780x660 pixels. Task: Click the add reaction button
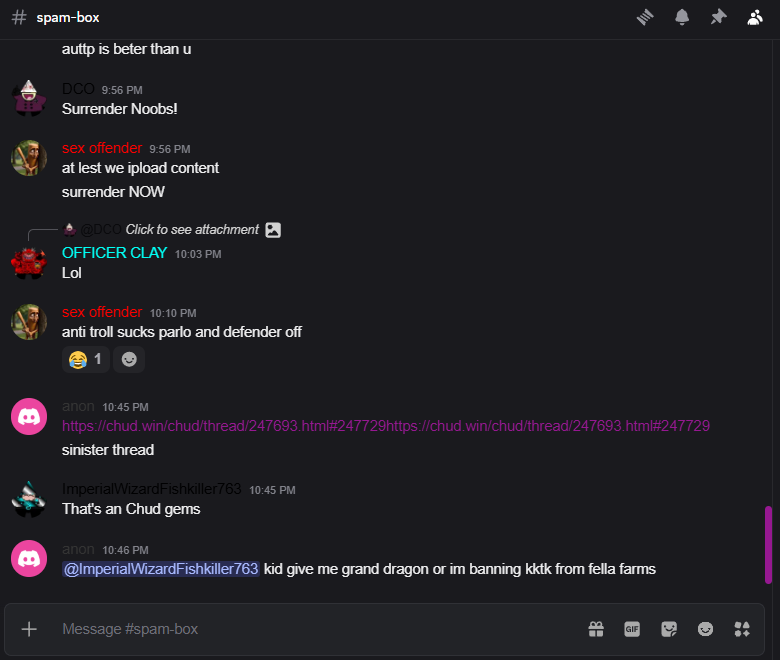pyautogui.click(x=129, y=359)
